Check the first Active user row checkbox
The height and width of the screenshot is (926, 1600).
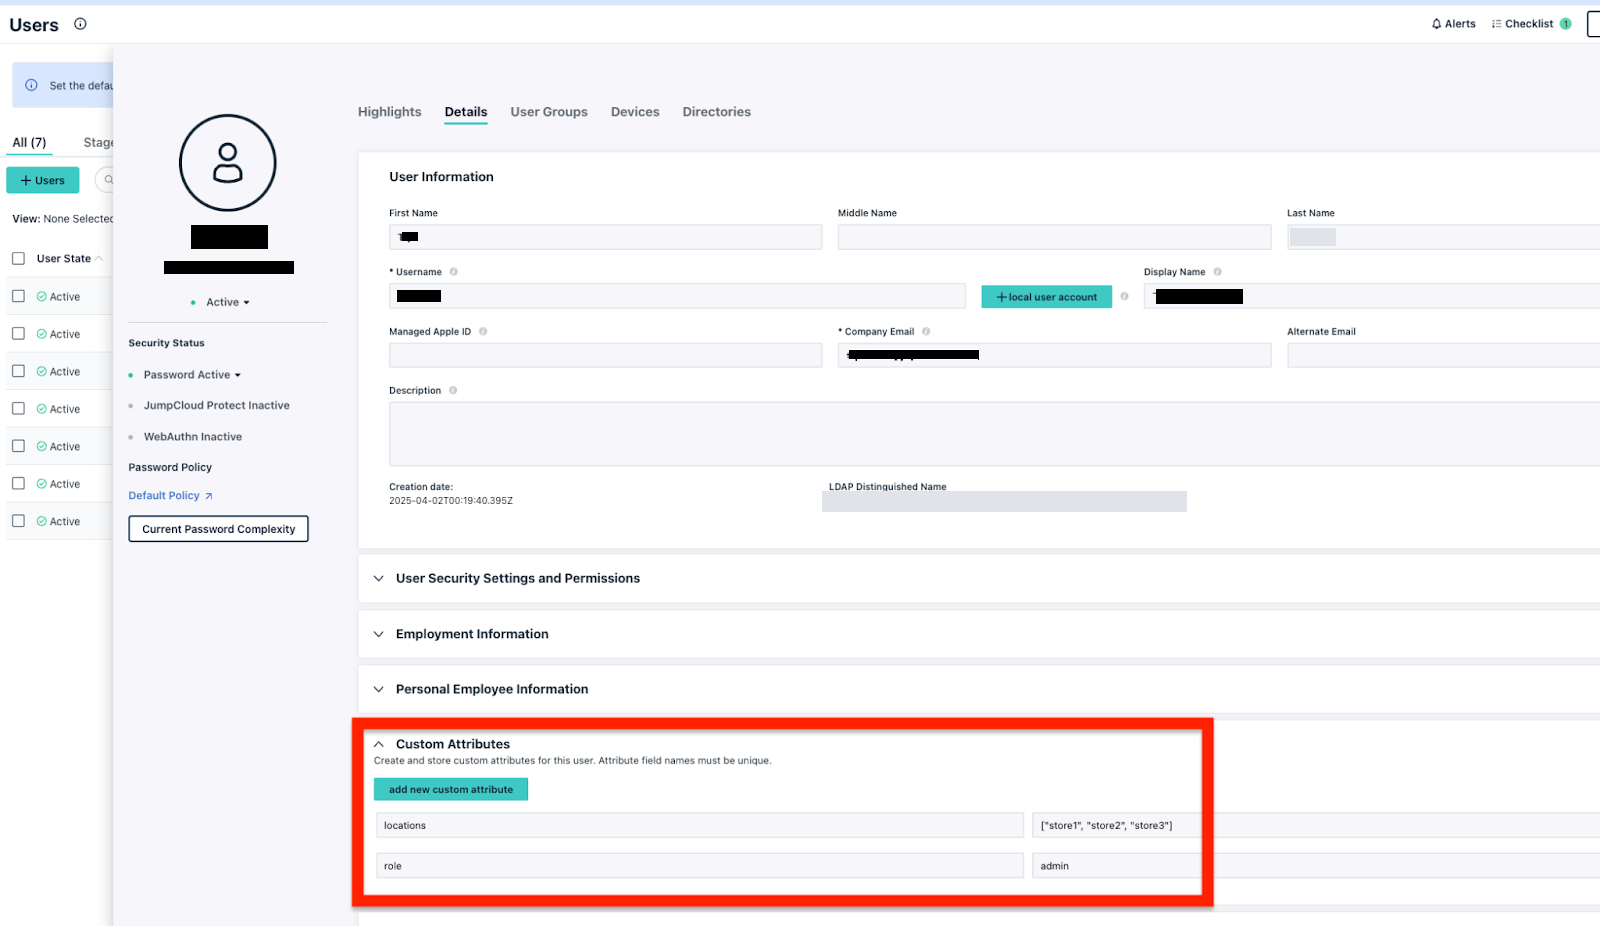point(18,296)
